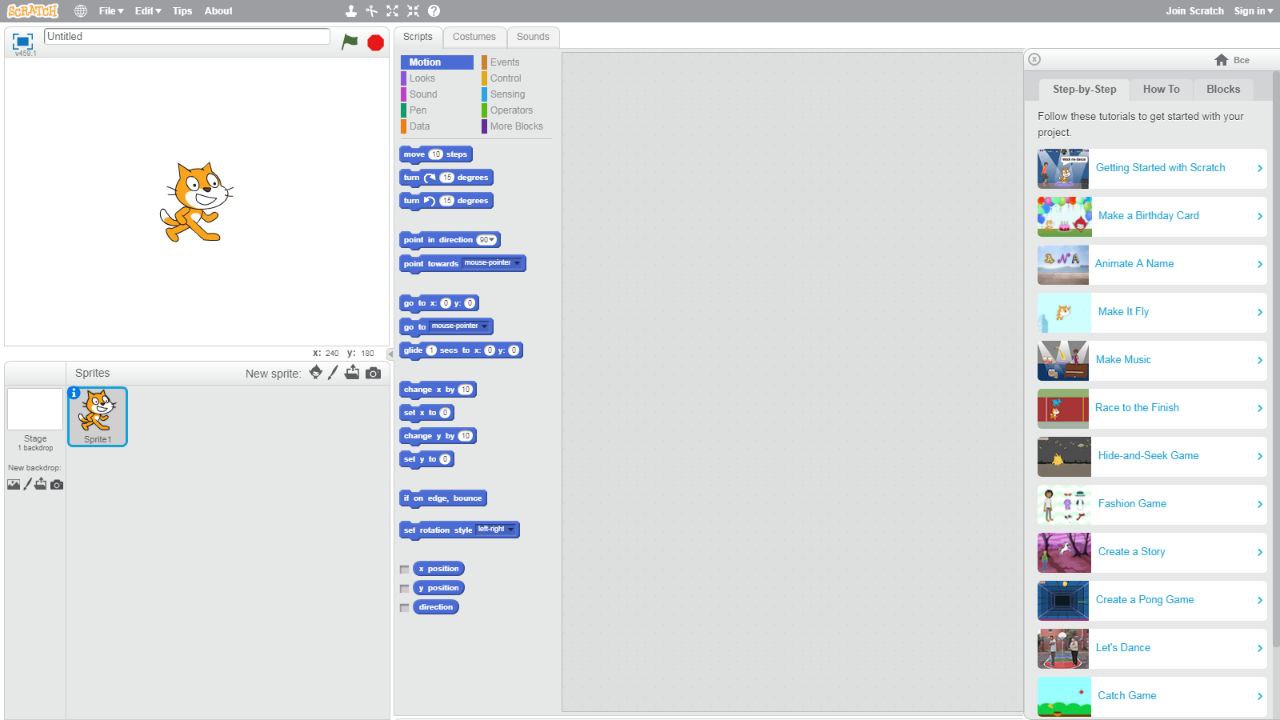The width and height of the screenshot is (1280, 720).
Task: Take new backdrop from camera icon
Action: pos(57,484)
